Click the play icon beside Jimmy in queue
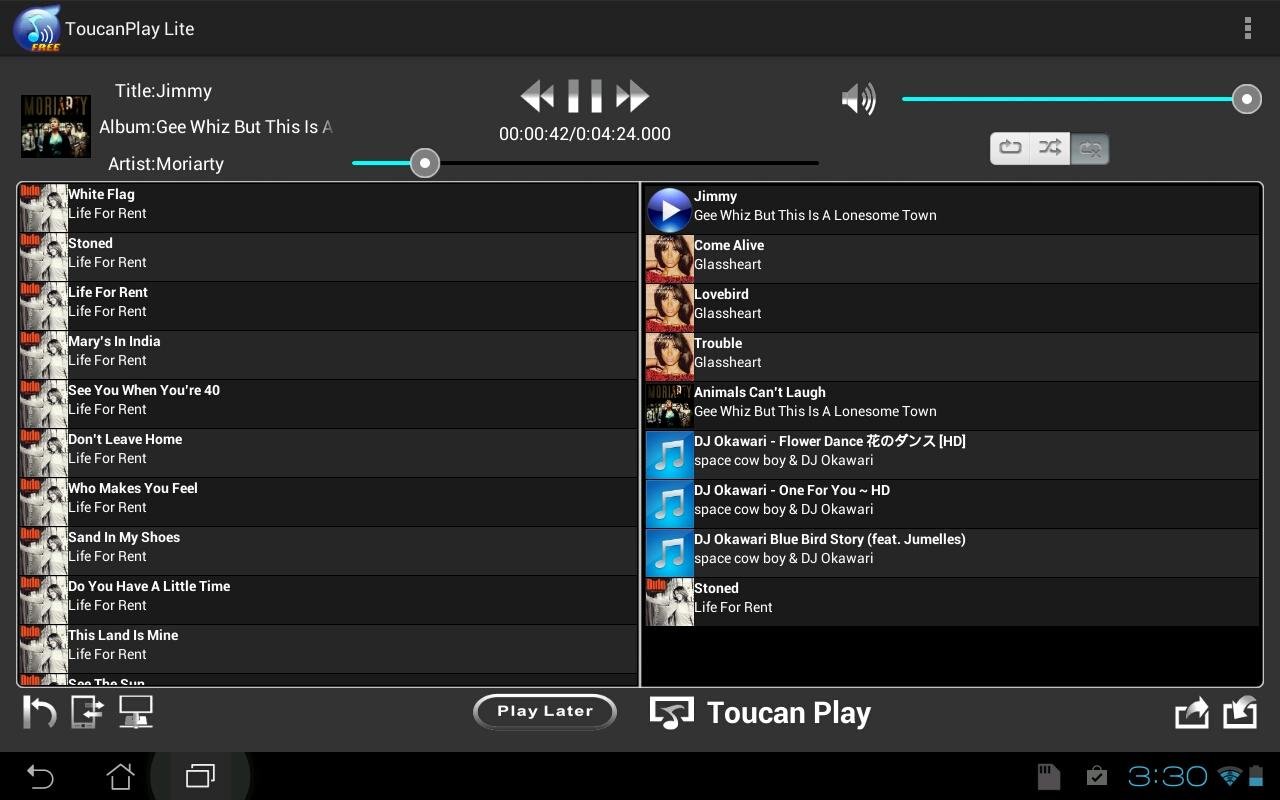Viewport: 1280px width, 800px height. [669, 210]
